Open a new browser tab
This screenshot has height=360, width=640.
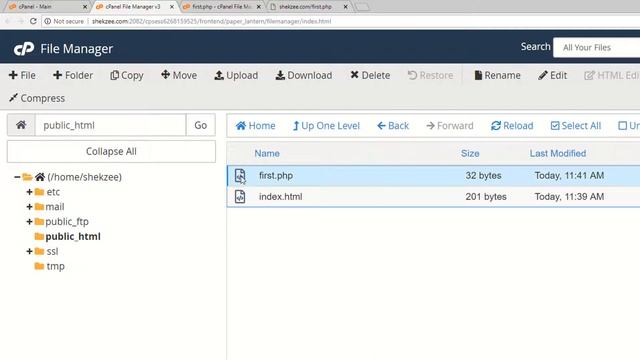(362, 7)
